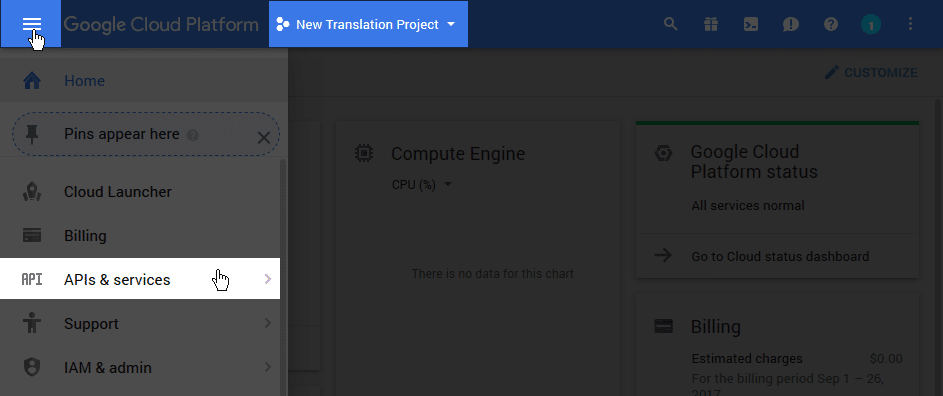
Task: Expand the APIs & services submenu arrow
Action: (268, 279)
